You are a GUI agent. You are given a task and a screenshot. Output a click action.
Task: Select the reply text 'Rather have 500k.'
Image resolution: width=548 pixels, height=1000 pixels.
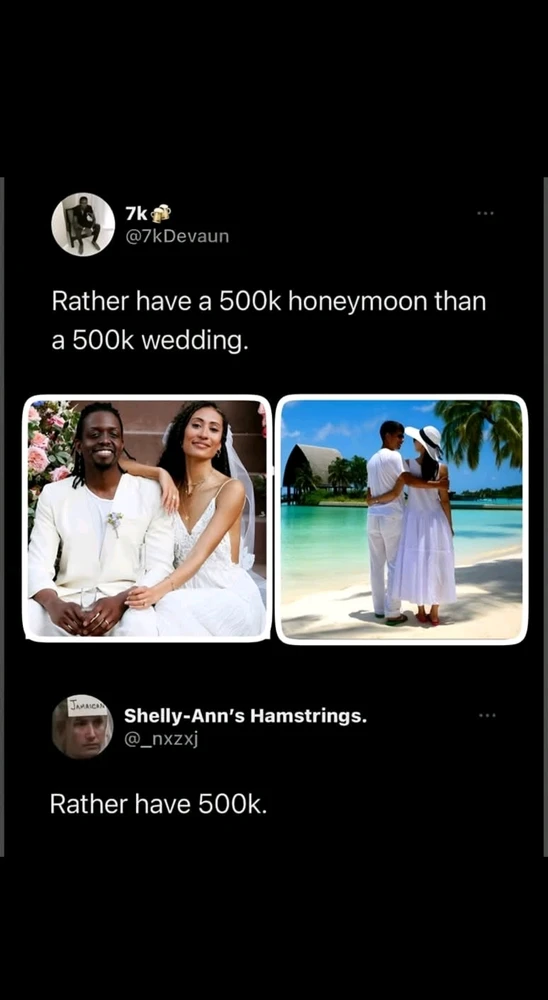pos(158,804)
